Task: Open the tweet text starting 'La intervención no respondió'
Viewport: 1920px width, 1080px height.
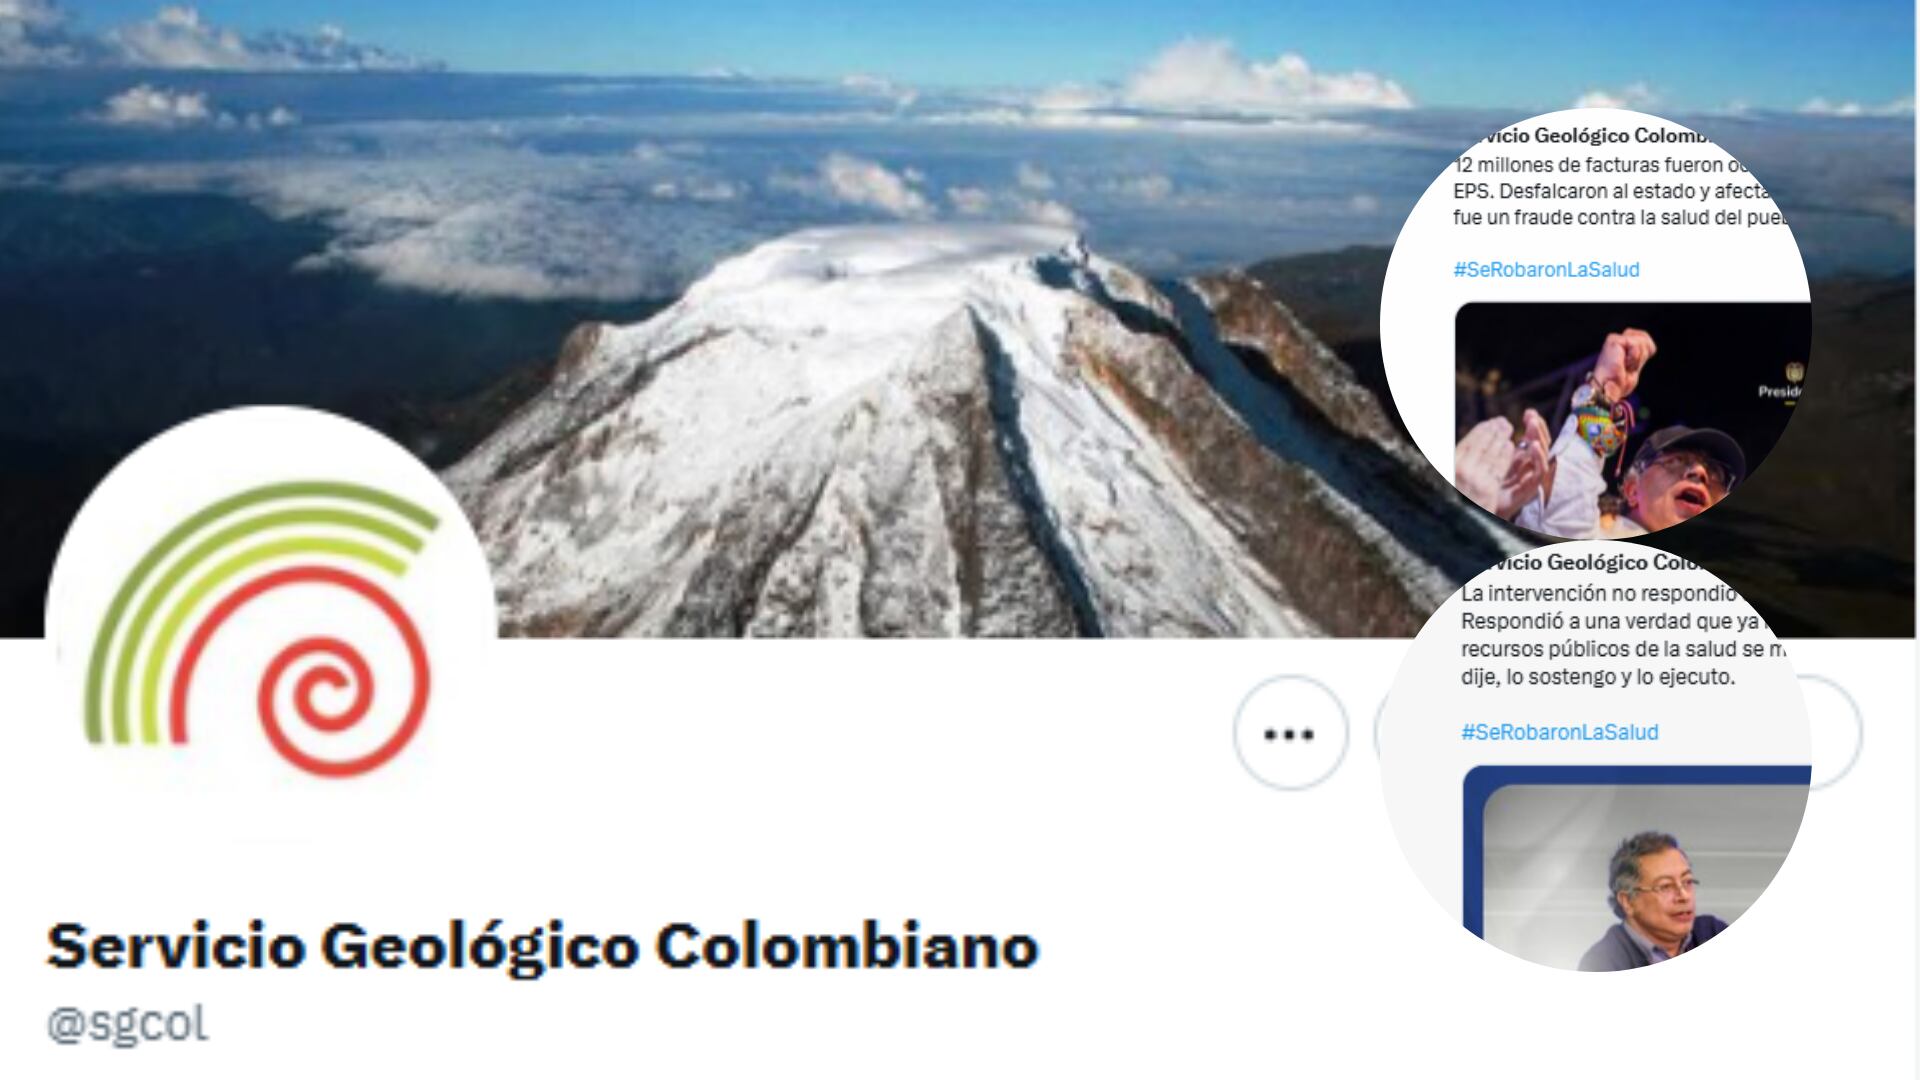Action: coord(1620,635)
